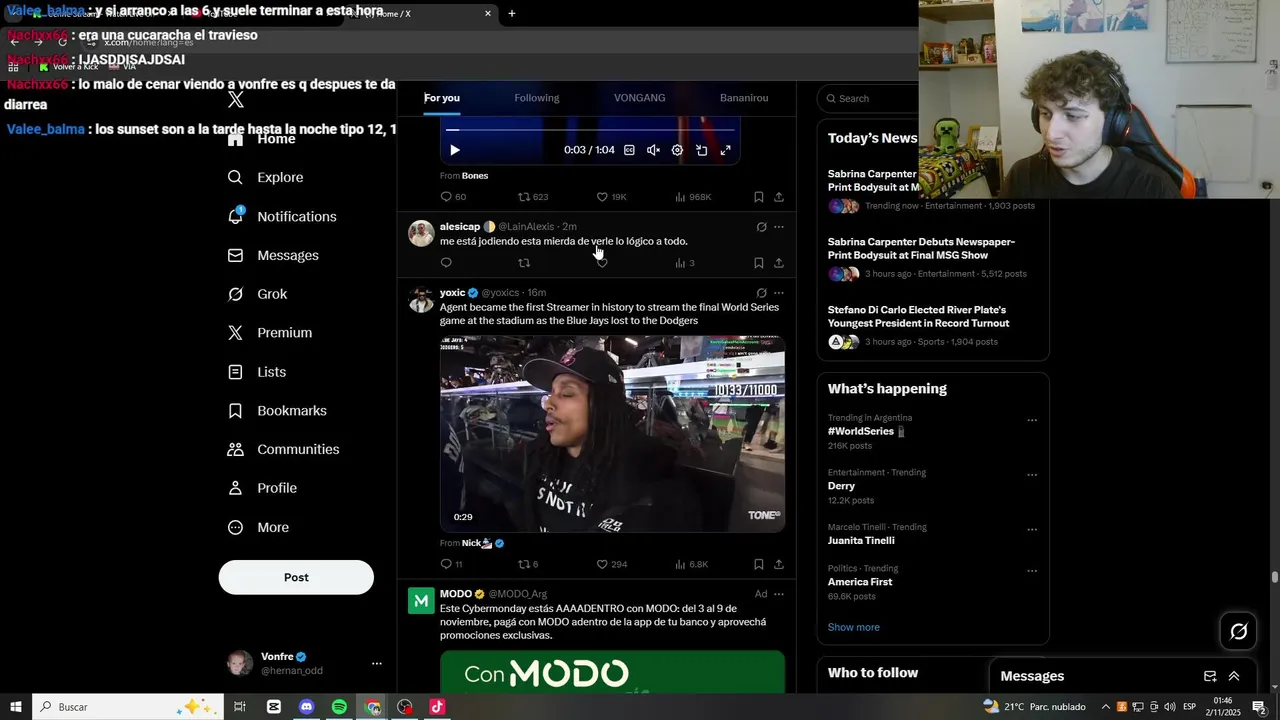
Task: Click Show more under What's happening
Action: tap(854, 627)
